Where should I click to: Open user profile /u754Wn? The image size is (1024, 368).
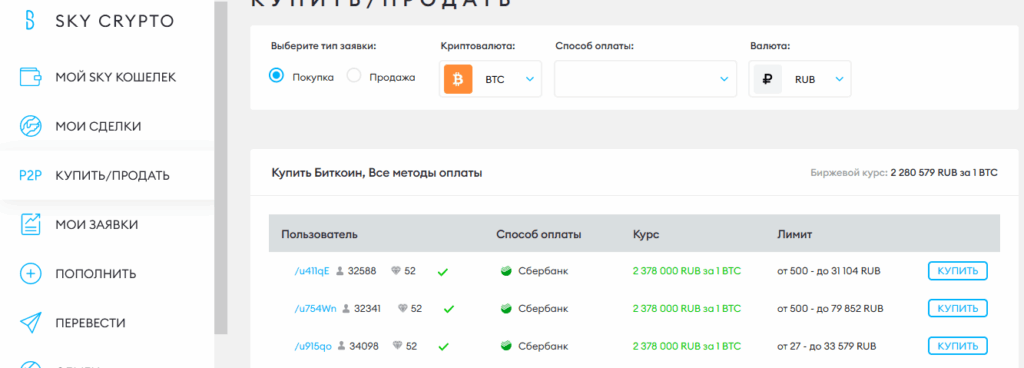315,308
